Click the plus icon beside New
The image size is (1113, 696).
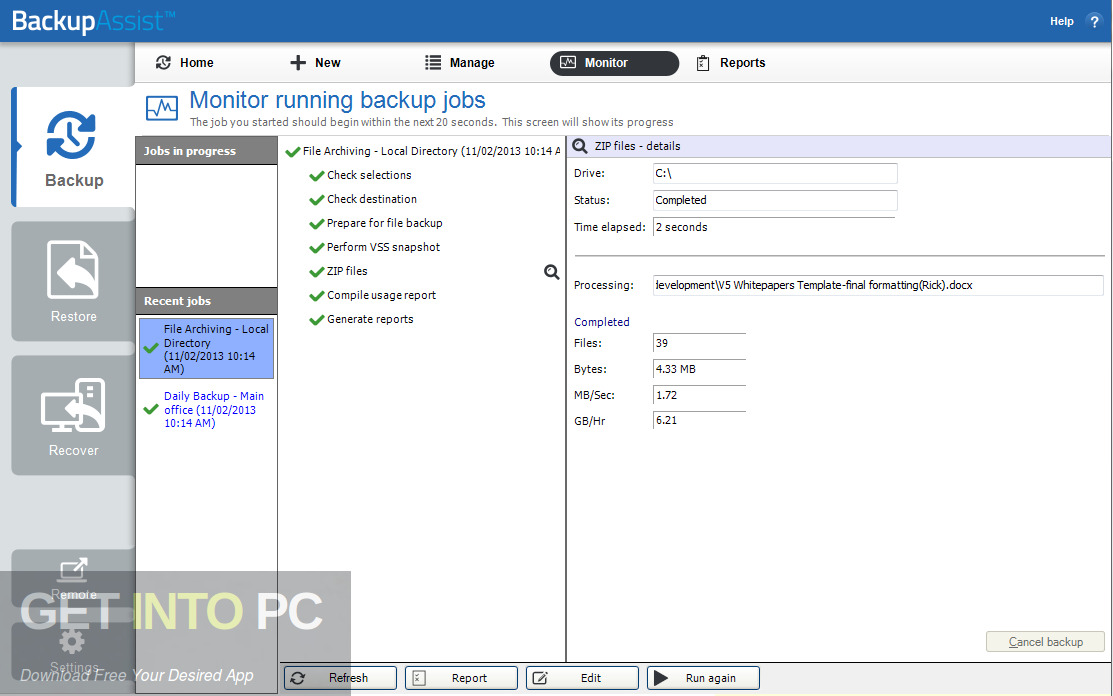pos(298,62)
